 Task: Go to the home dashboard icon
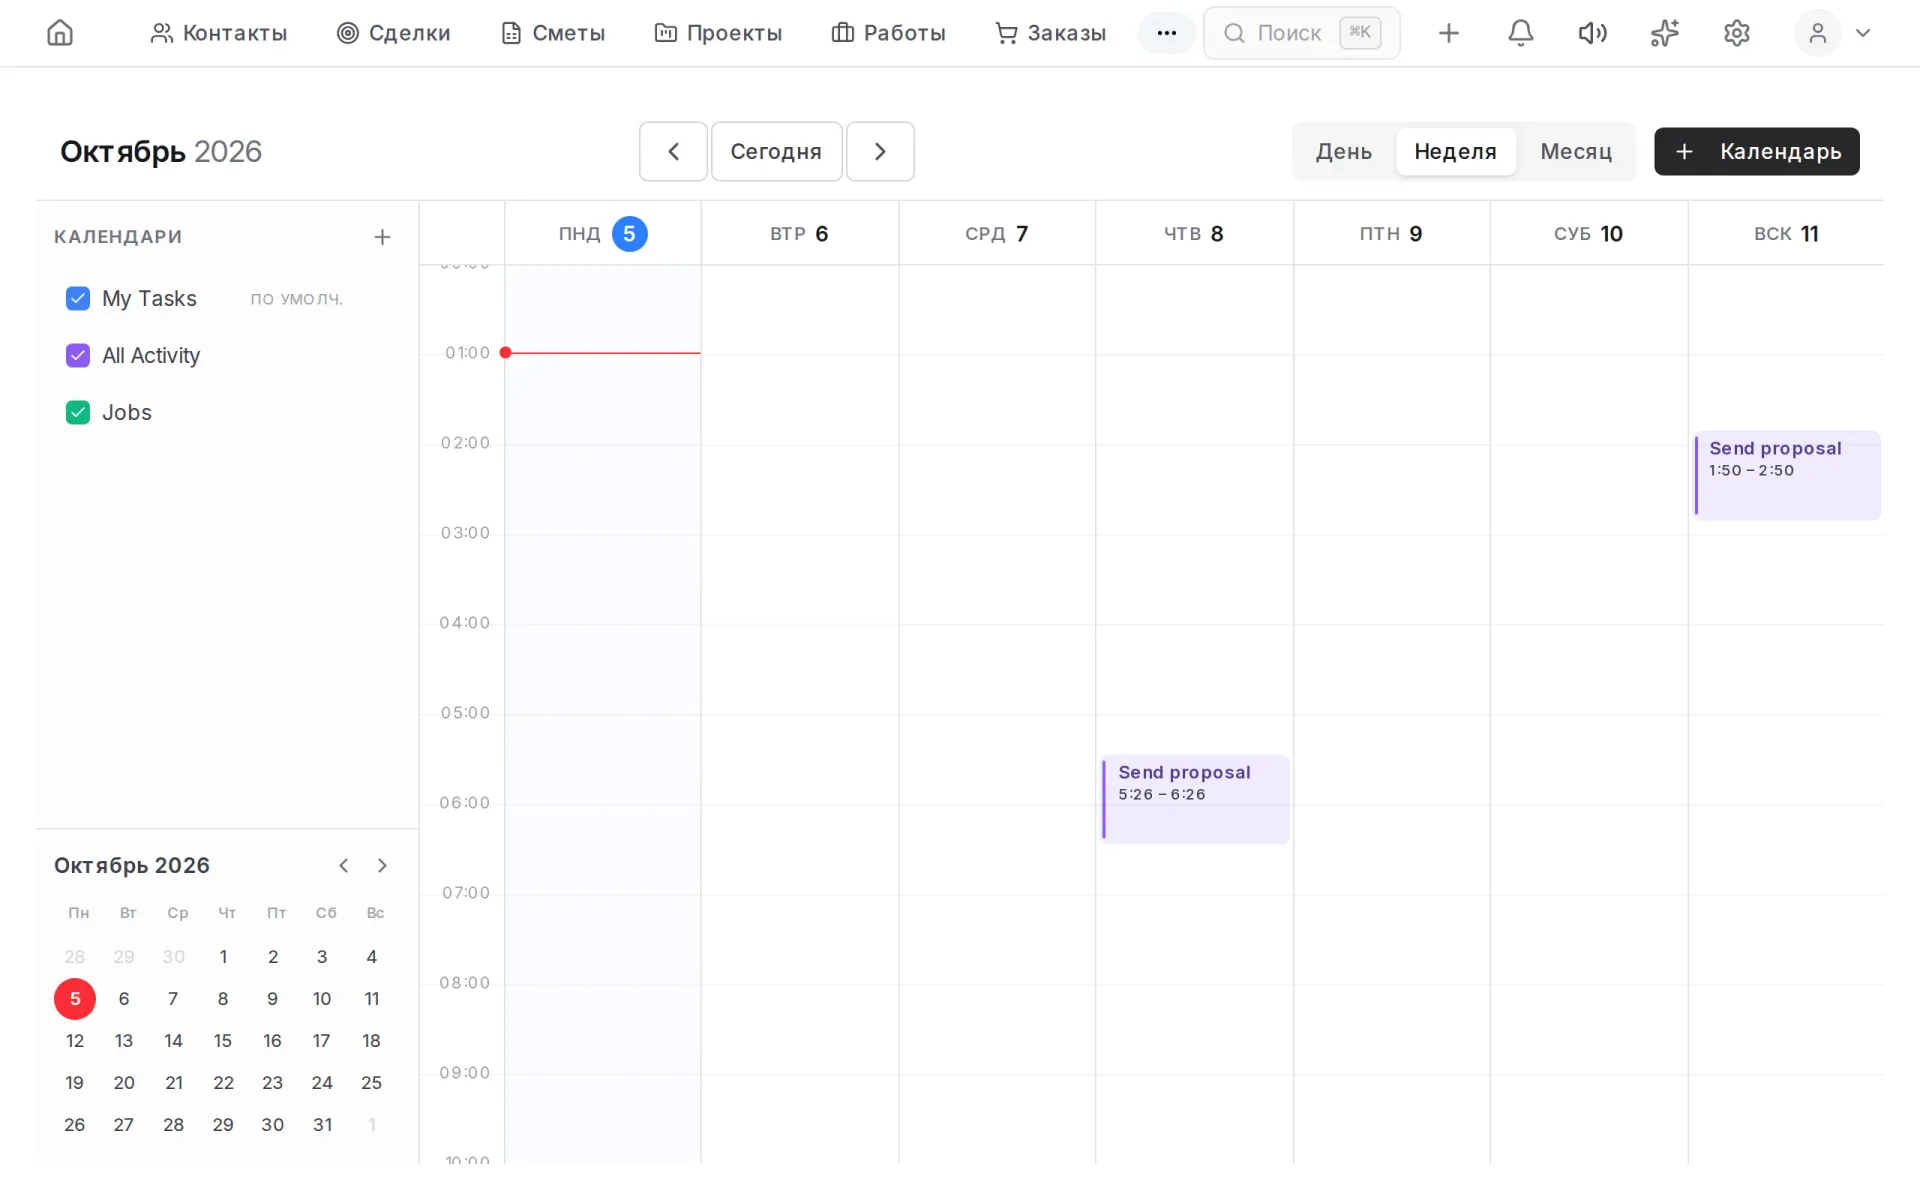click(x=60, y=33)
